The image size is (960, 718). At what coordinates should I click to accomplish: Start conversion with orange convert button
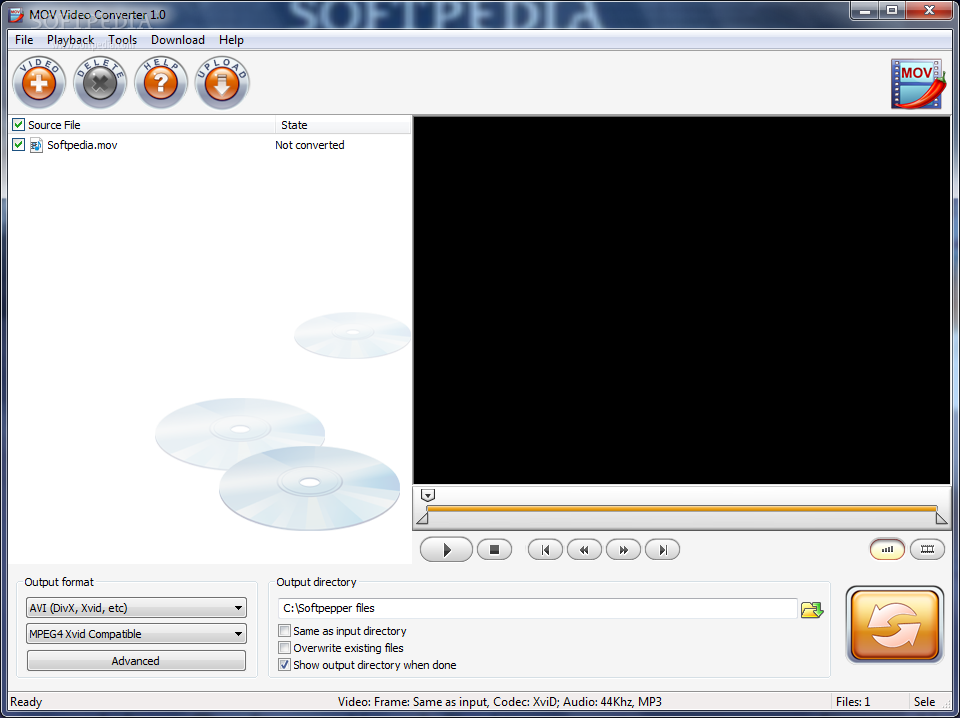tap(894, 625)
